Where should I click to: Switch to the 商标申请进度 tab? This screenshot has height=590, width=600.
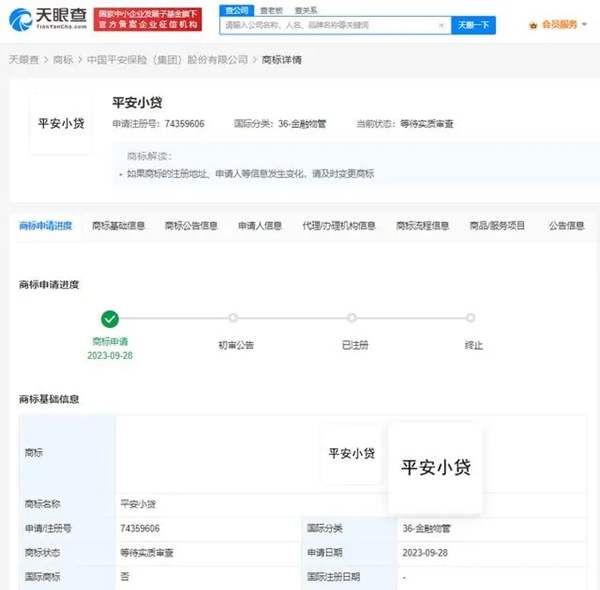tap(46, 226)
